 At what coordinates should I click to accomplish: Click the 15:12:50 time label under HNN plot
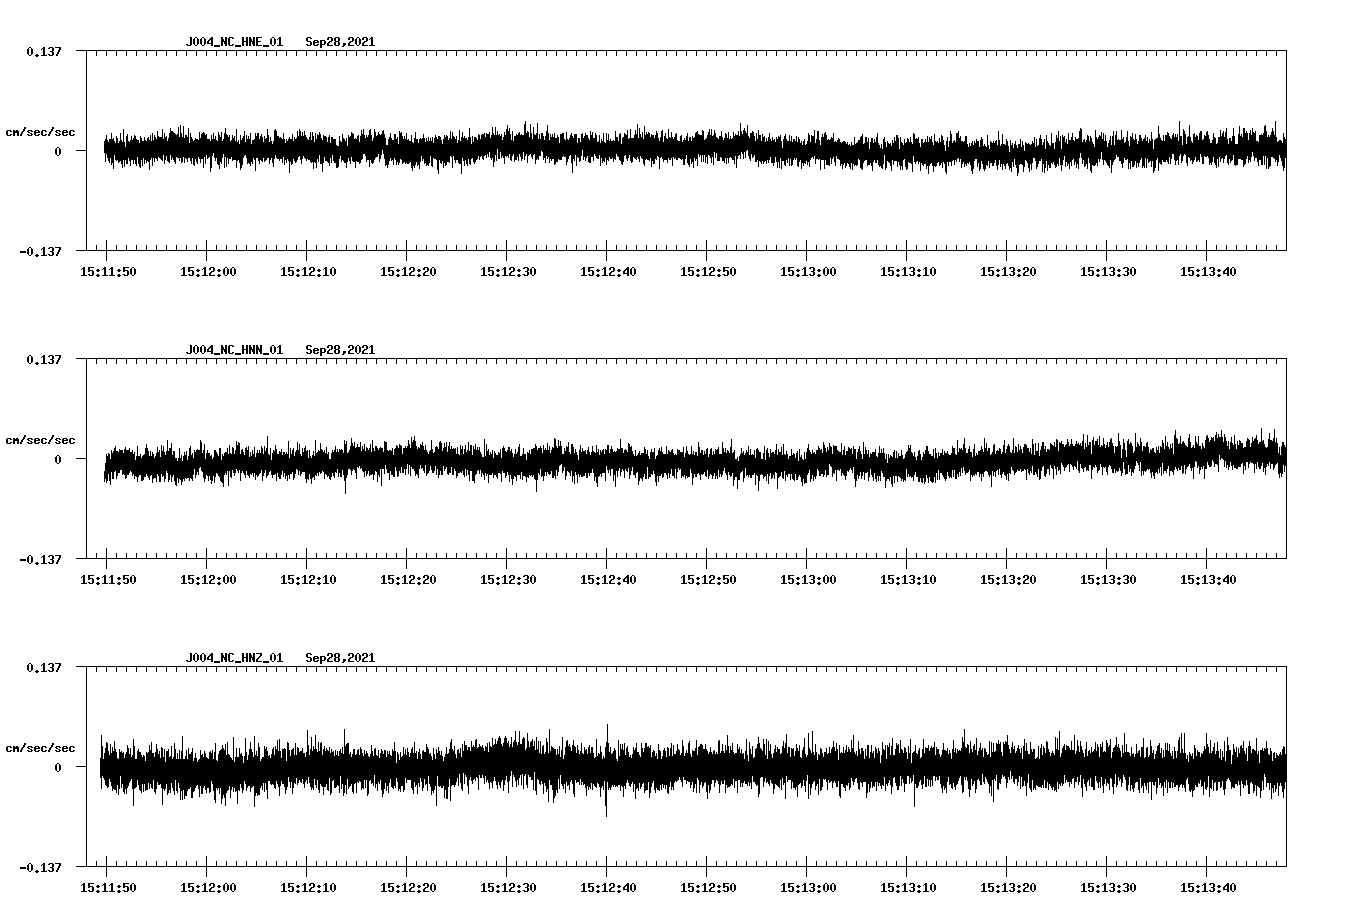click(x=707, y=580)
